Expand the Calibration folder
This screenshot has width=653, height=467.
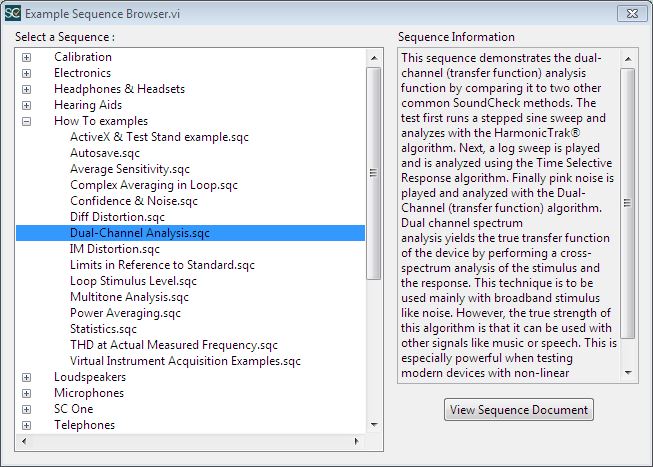tap(26, 57)
